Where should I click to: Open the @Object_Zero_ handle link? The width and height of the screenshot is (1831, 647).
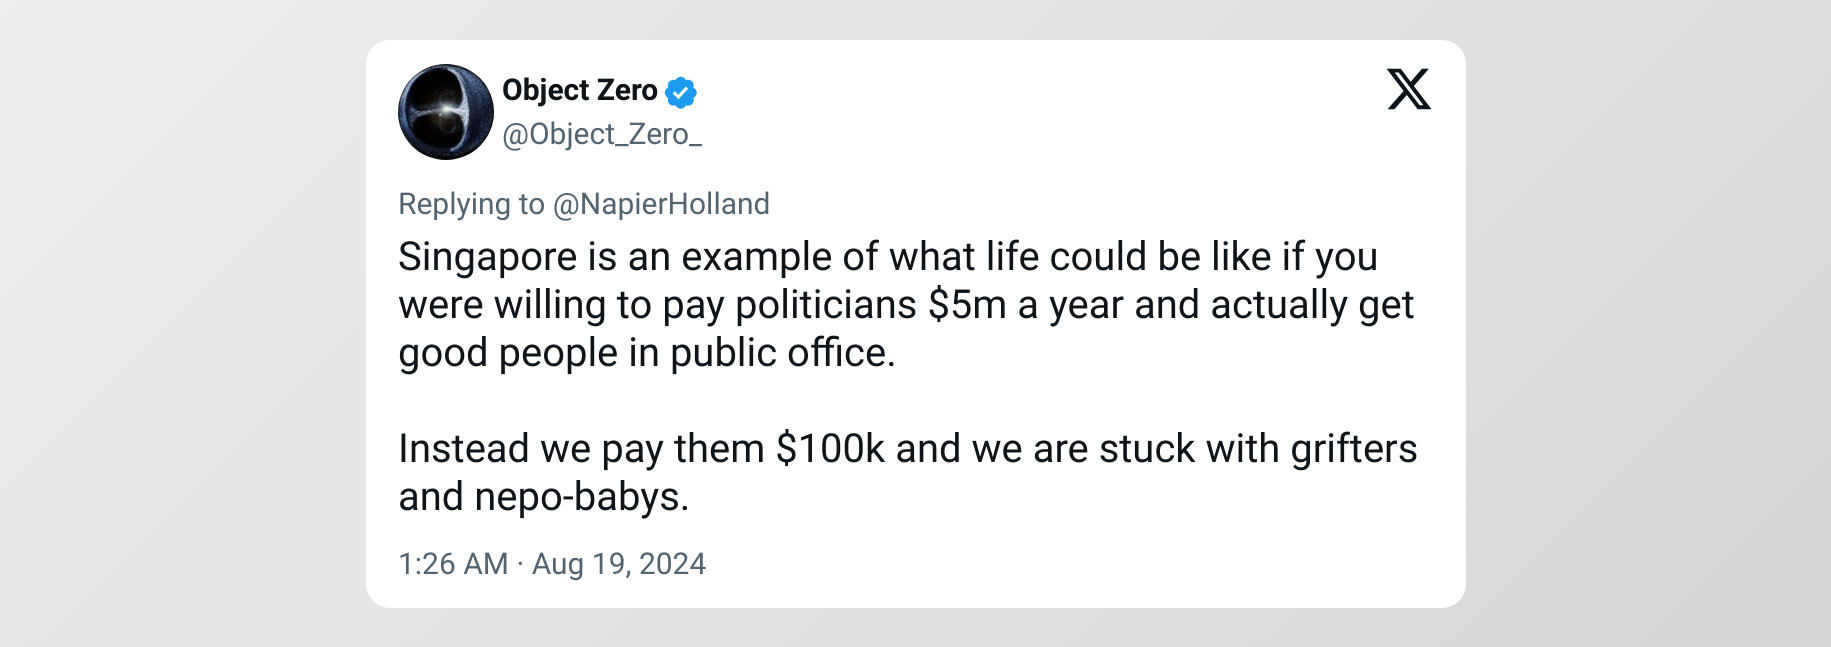(601, 134)
